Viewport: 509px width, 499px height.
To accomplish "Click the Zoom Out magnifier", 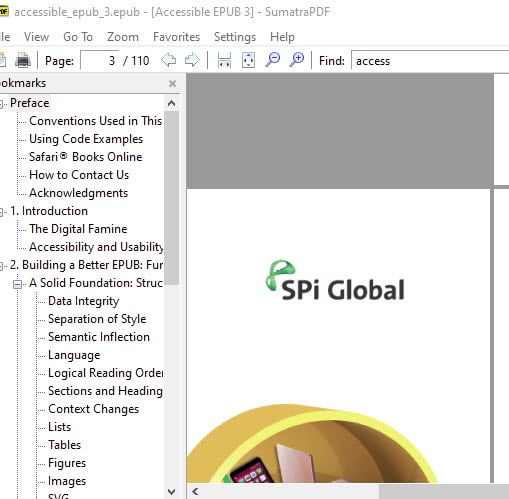I will pyautogui.click(x=273, y=60).
